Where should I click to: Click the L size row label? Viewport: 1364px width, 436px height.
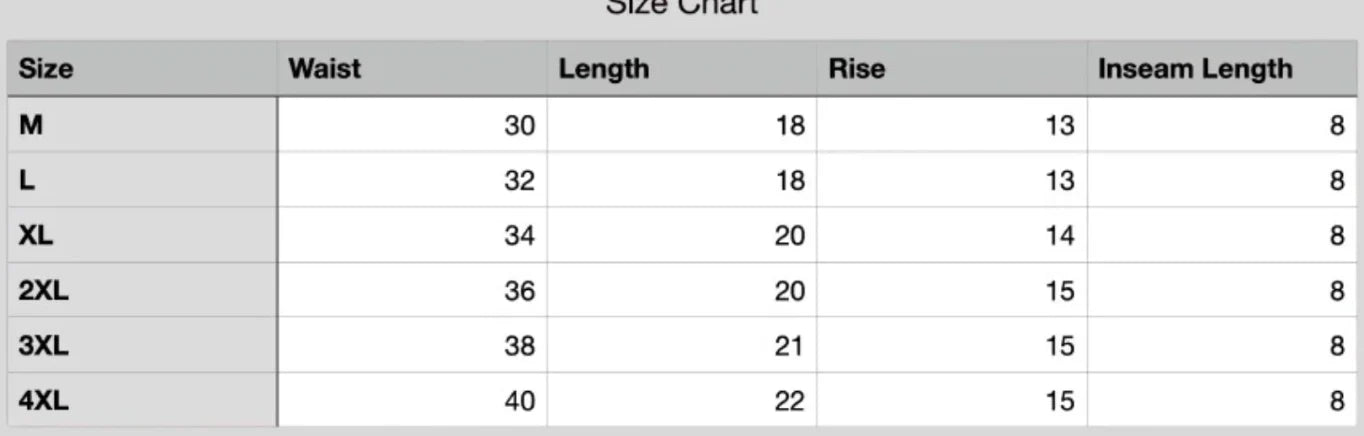click(28, 181)
